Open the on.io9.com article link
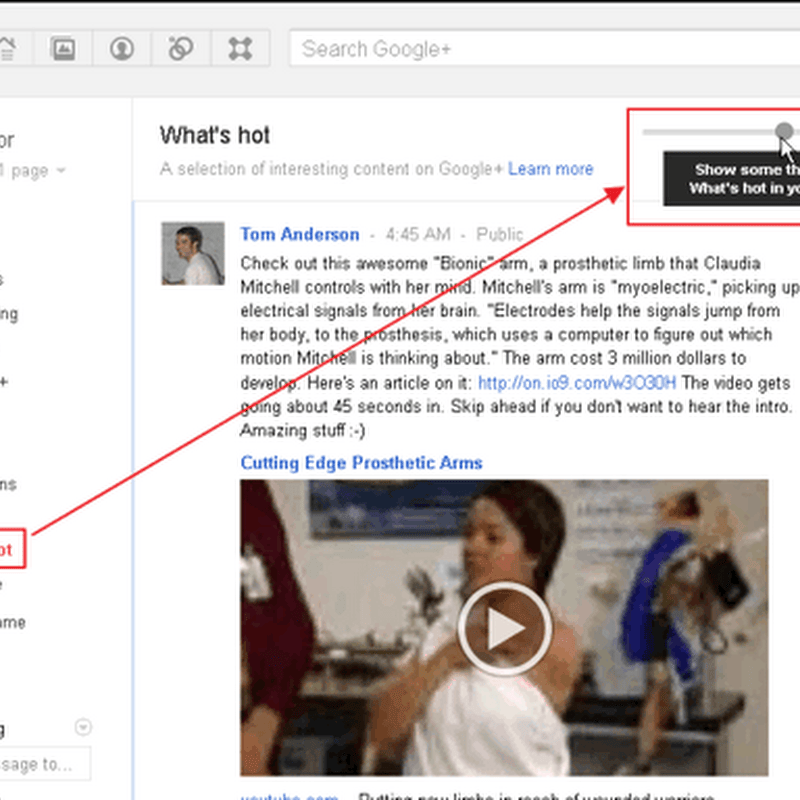 click(x=577, y=383)
